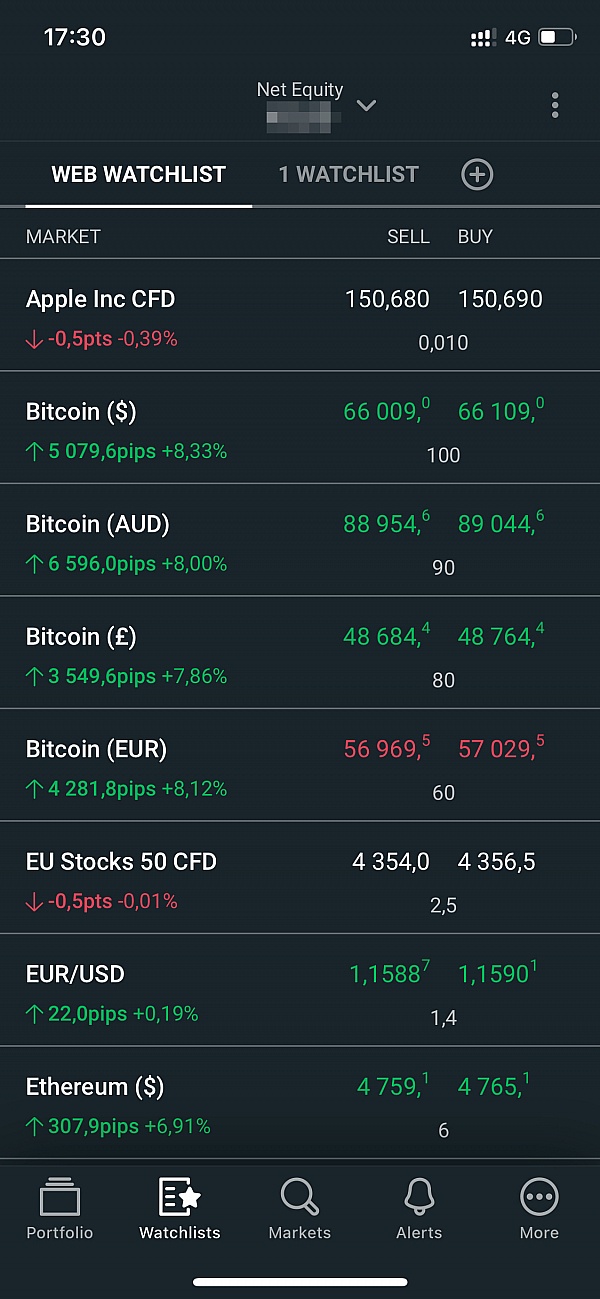The height and width of the screenshot is (1299, 600).
Task: Tap the Bitcoin ($) sell price 66 009
Action: click(x=386, y=411)
